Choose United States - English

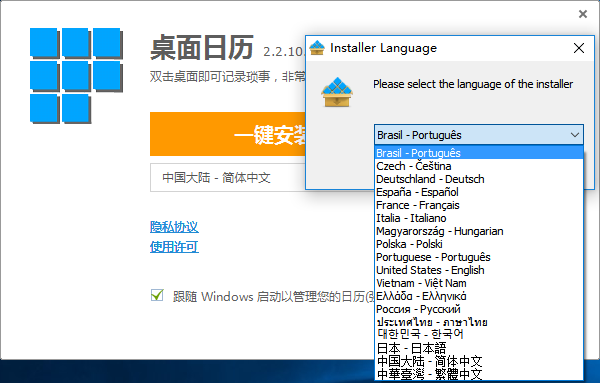(479, 270)
